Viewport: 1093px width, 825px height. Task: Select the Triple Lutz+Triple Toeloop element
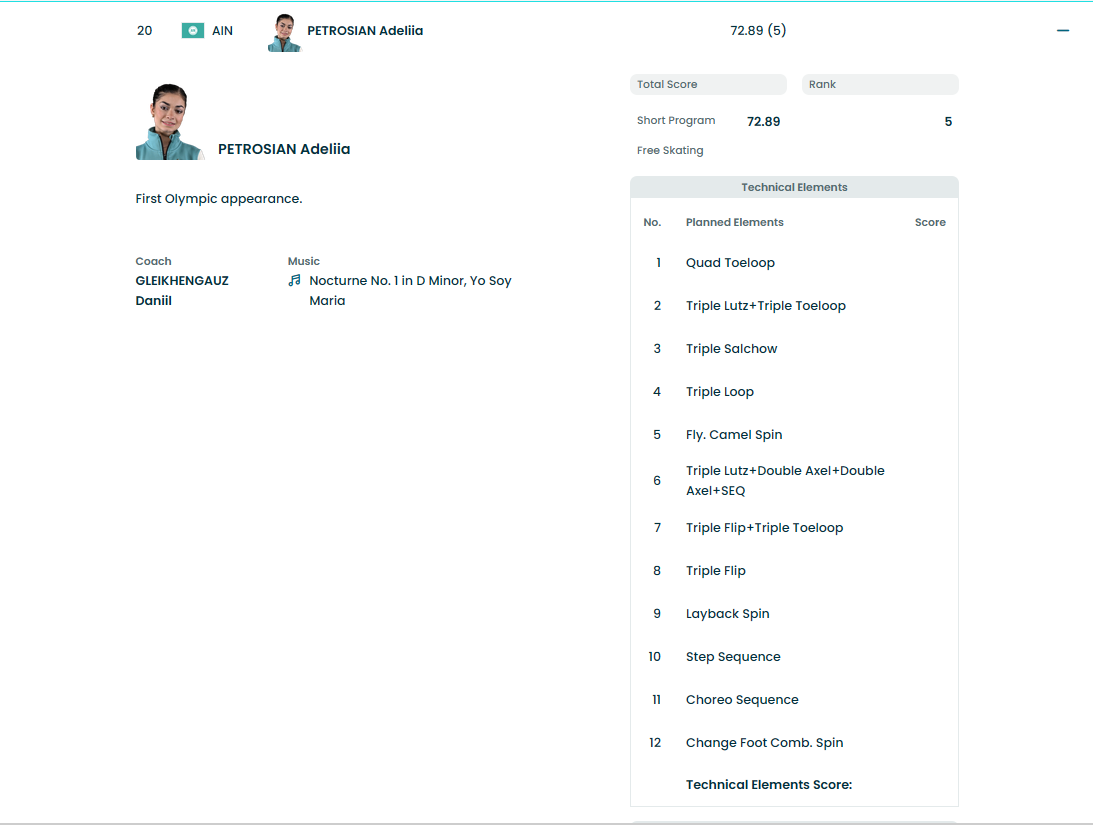pyautogui.click(x=765, y=306)
